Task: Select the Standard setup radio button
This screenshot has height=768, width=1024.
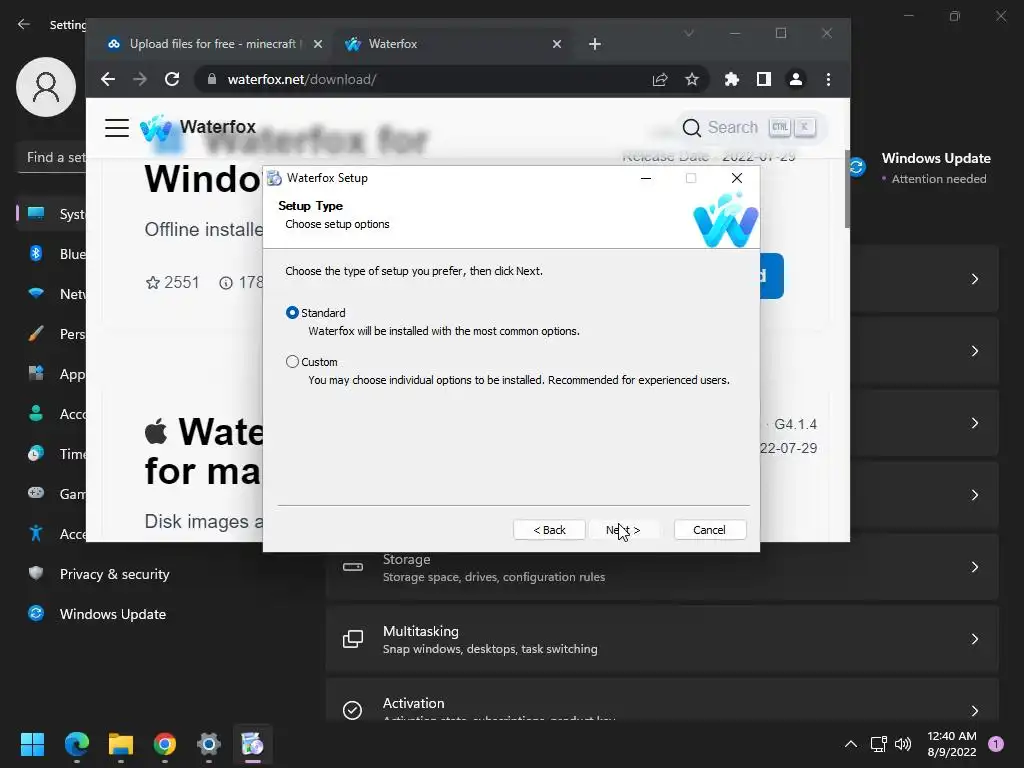Action: (x=292, y=313)
